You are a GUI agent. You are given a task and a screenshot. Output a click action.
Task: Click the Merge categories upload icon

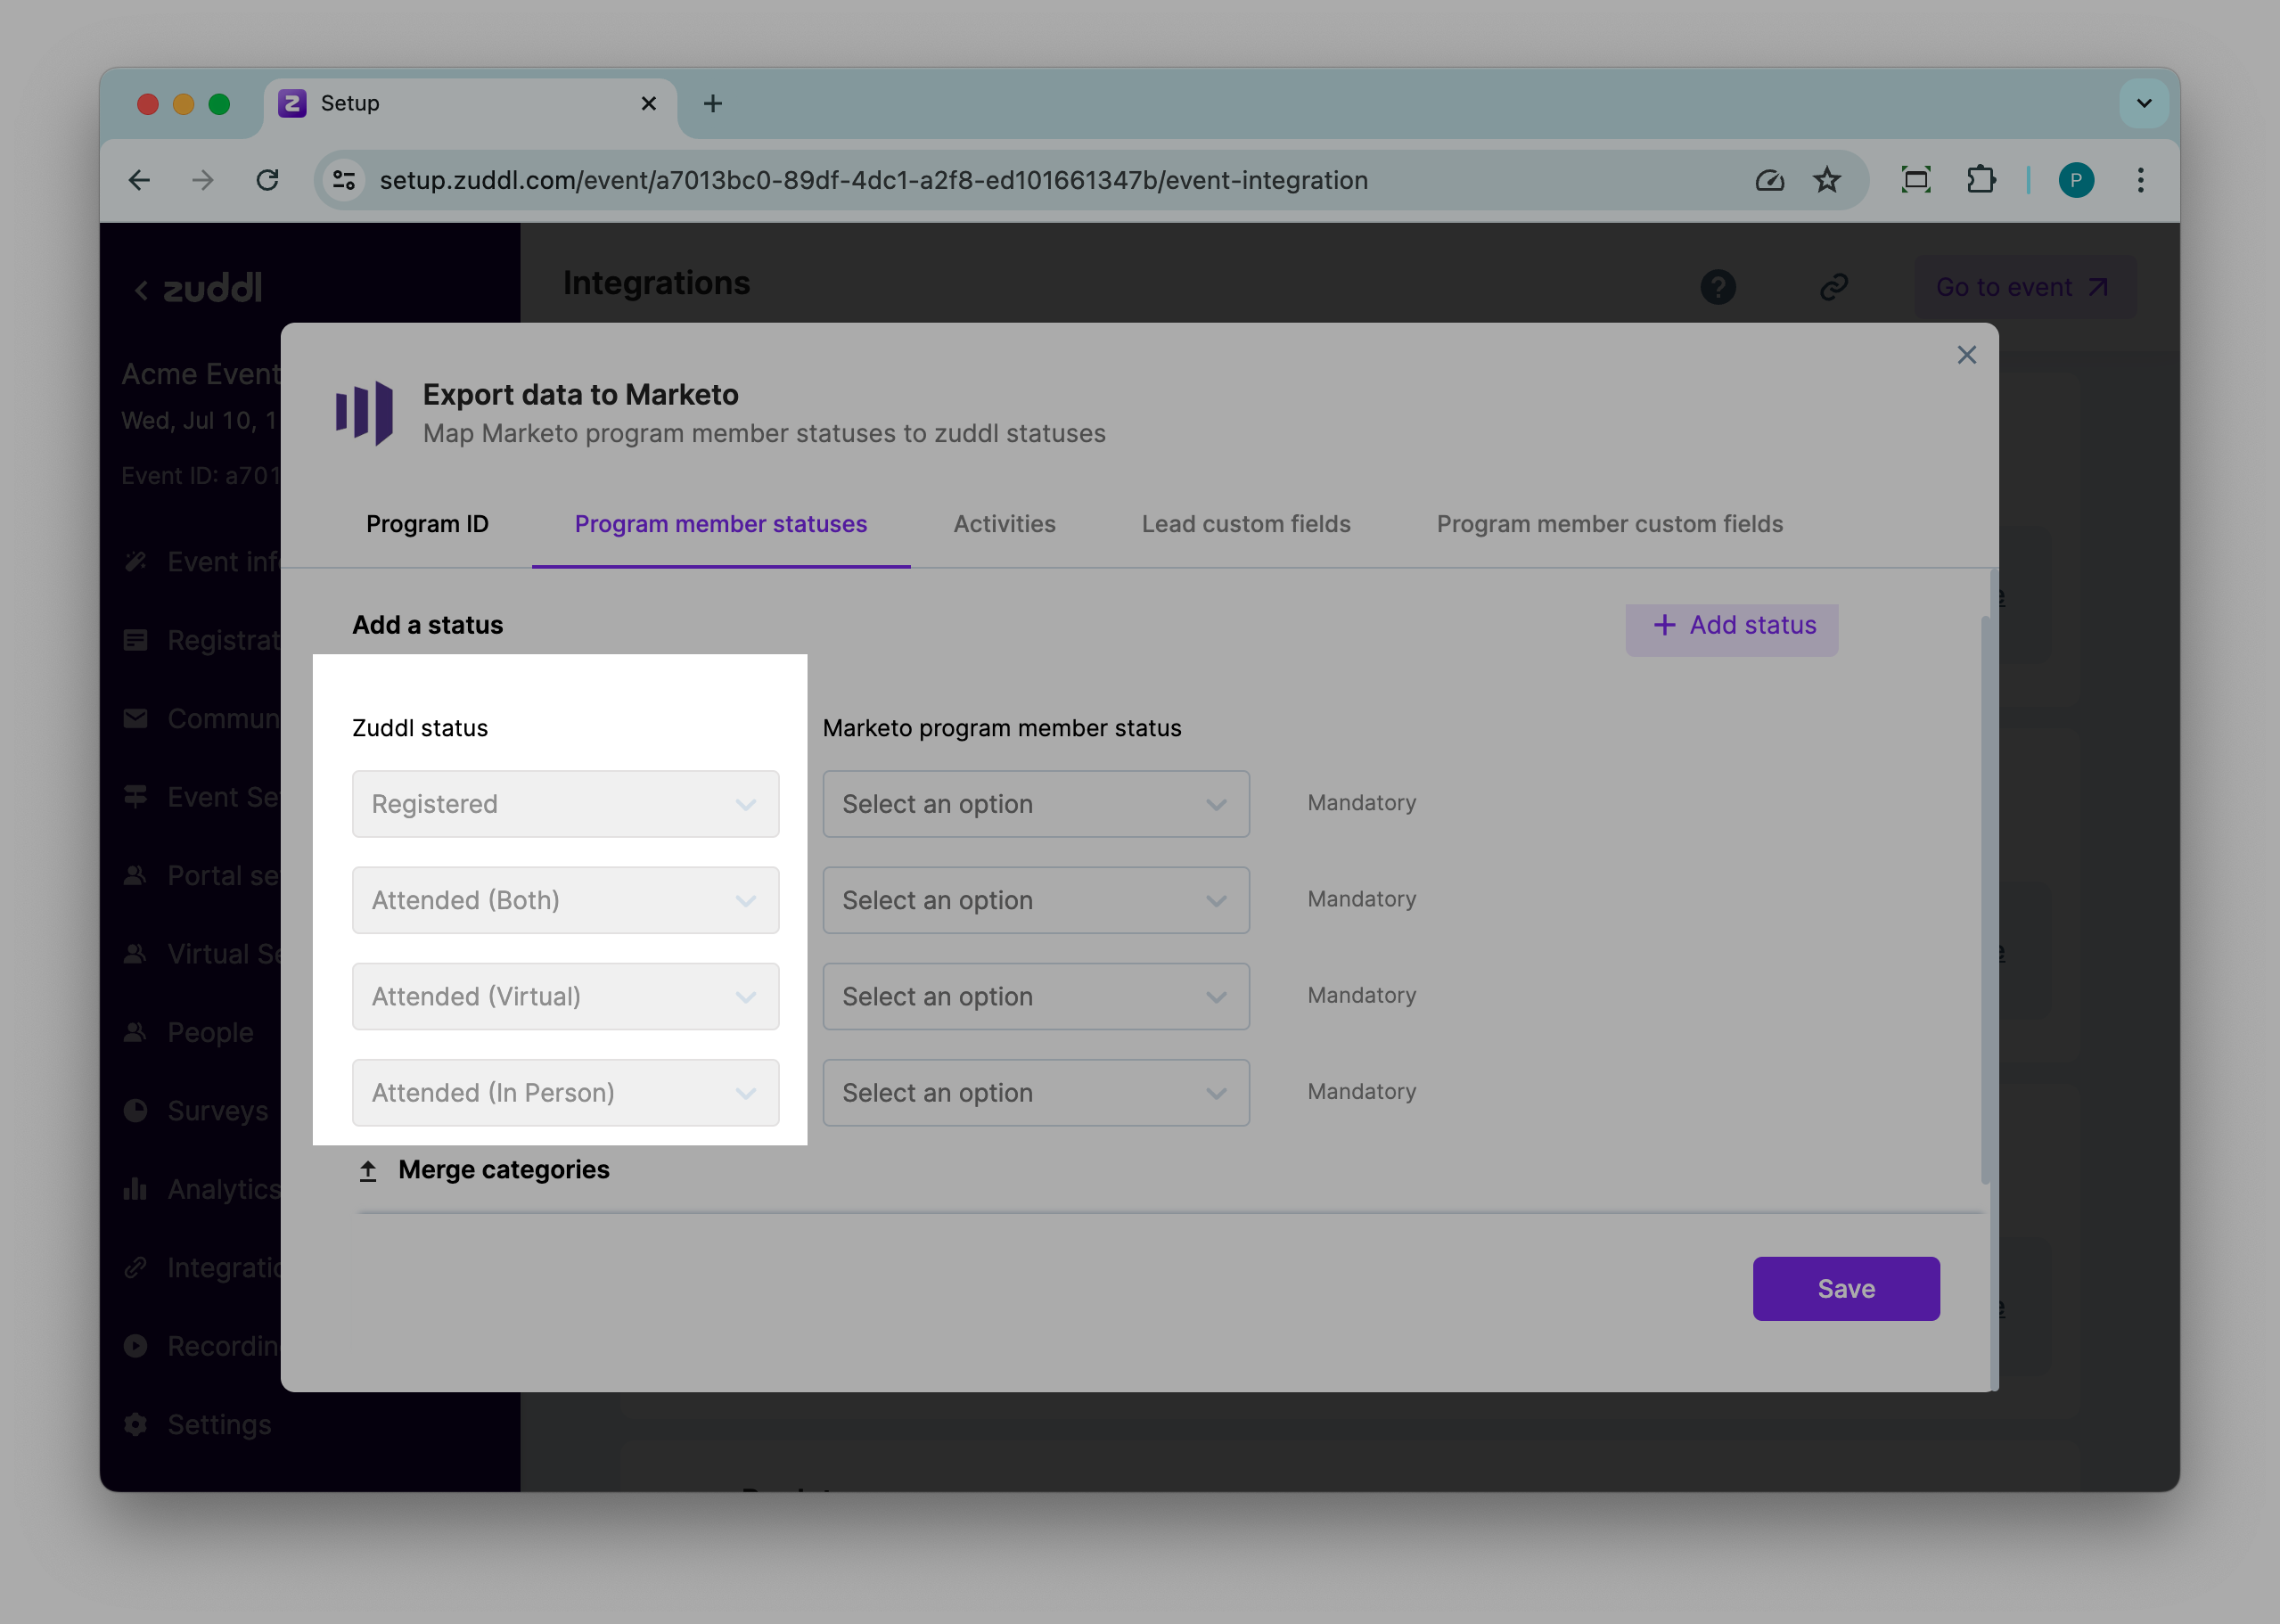point(368,1170)
